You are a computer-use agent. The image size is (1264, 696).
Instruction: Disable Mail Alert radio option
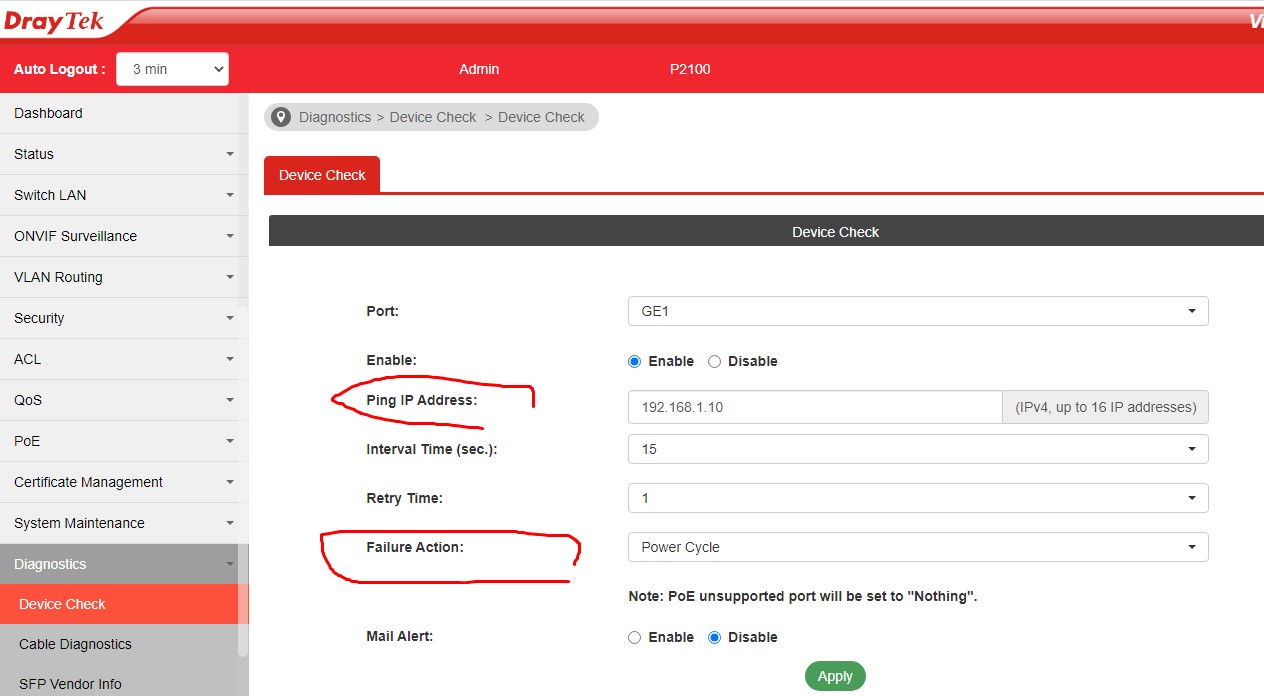pyautogui.click(x=714, y=637)
